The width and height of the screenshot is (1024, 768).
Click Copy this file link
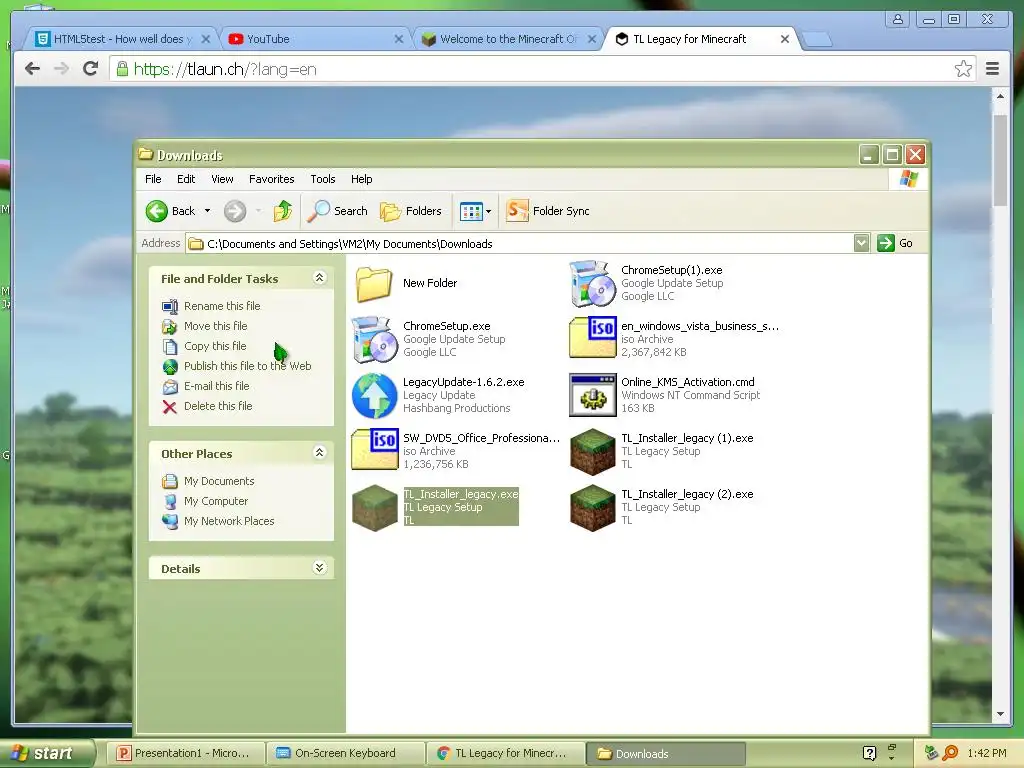[x=215, y=346]
